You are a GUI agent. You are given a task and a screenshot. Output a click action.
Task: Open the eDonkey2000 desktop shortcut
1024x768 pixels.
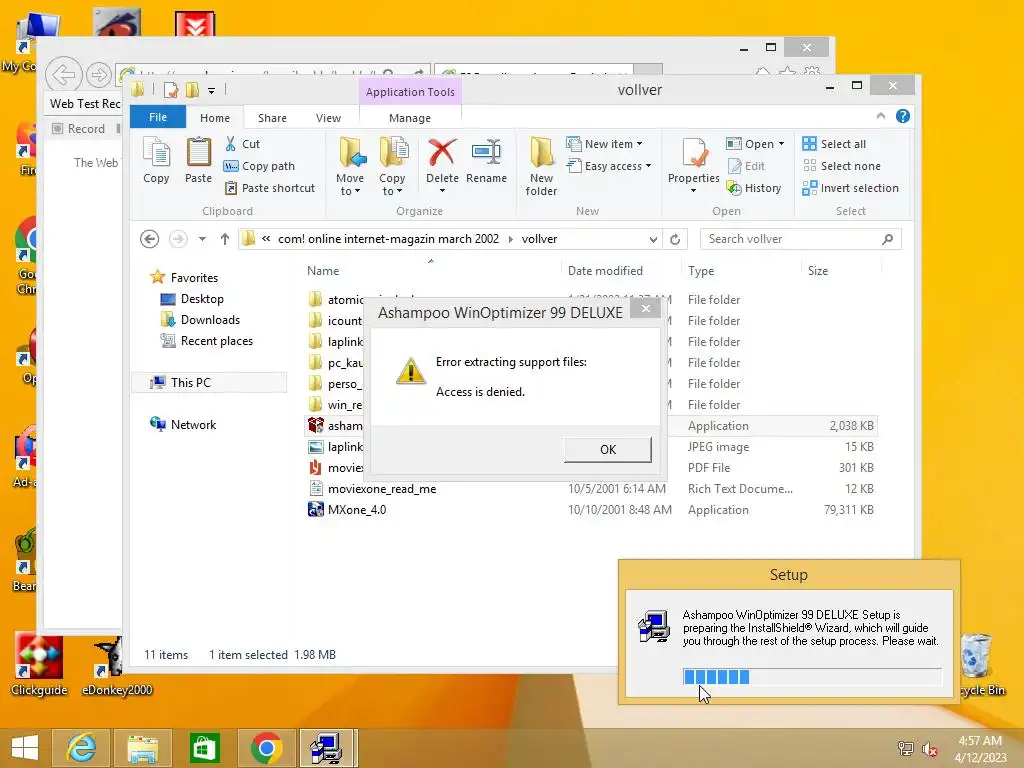pyautogui.click(x=116, y=665)
